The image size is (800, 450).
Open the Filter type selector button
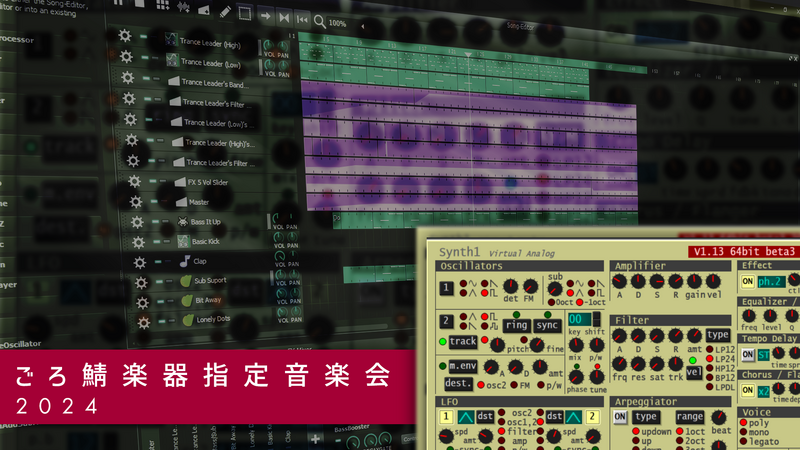point(717,335)
